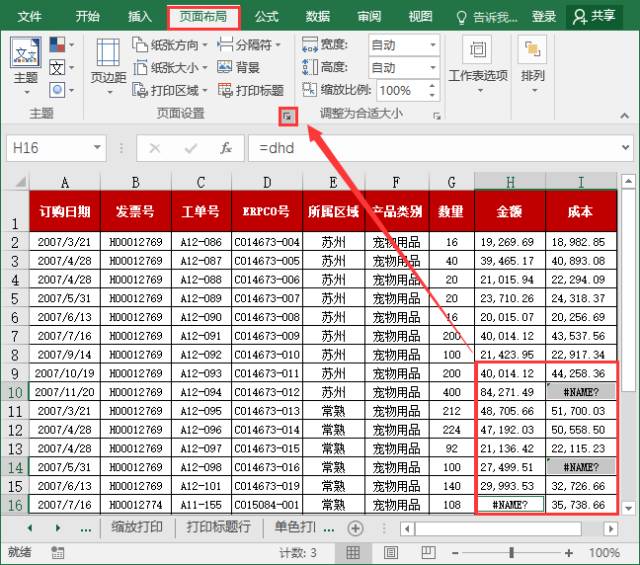The width and height of the screenshot is (640, 565).
Task: Open the Page Setup dialog launcher
Action: (287, 117)
